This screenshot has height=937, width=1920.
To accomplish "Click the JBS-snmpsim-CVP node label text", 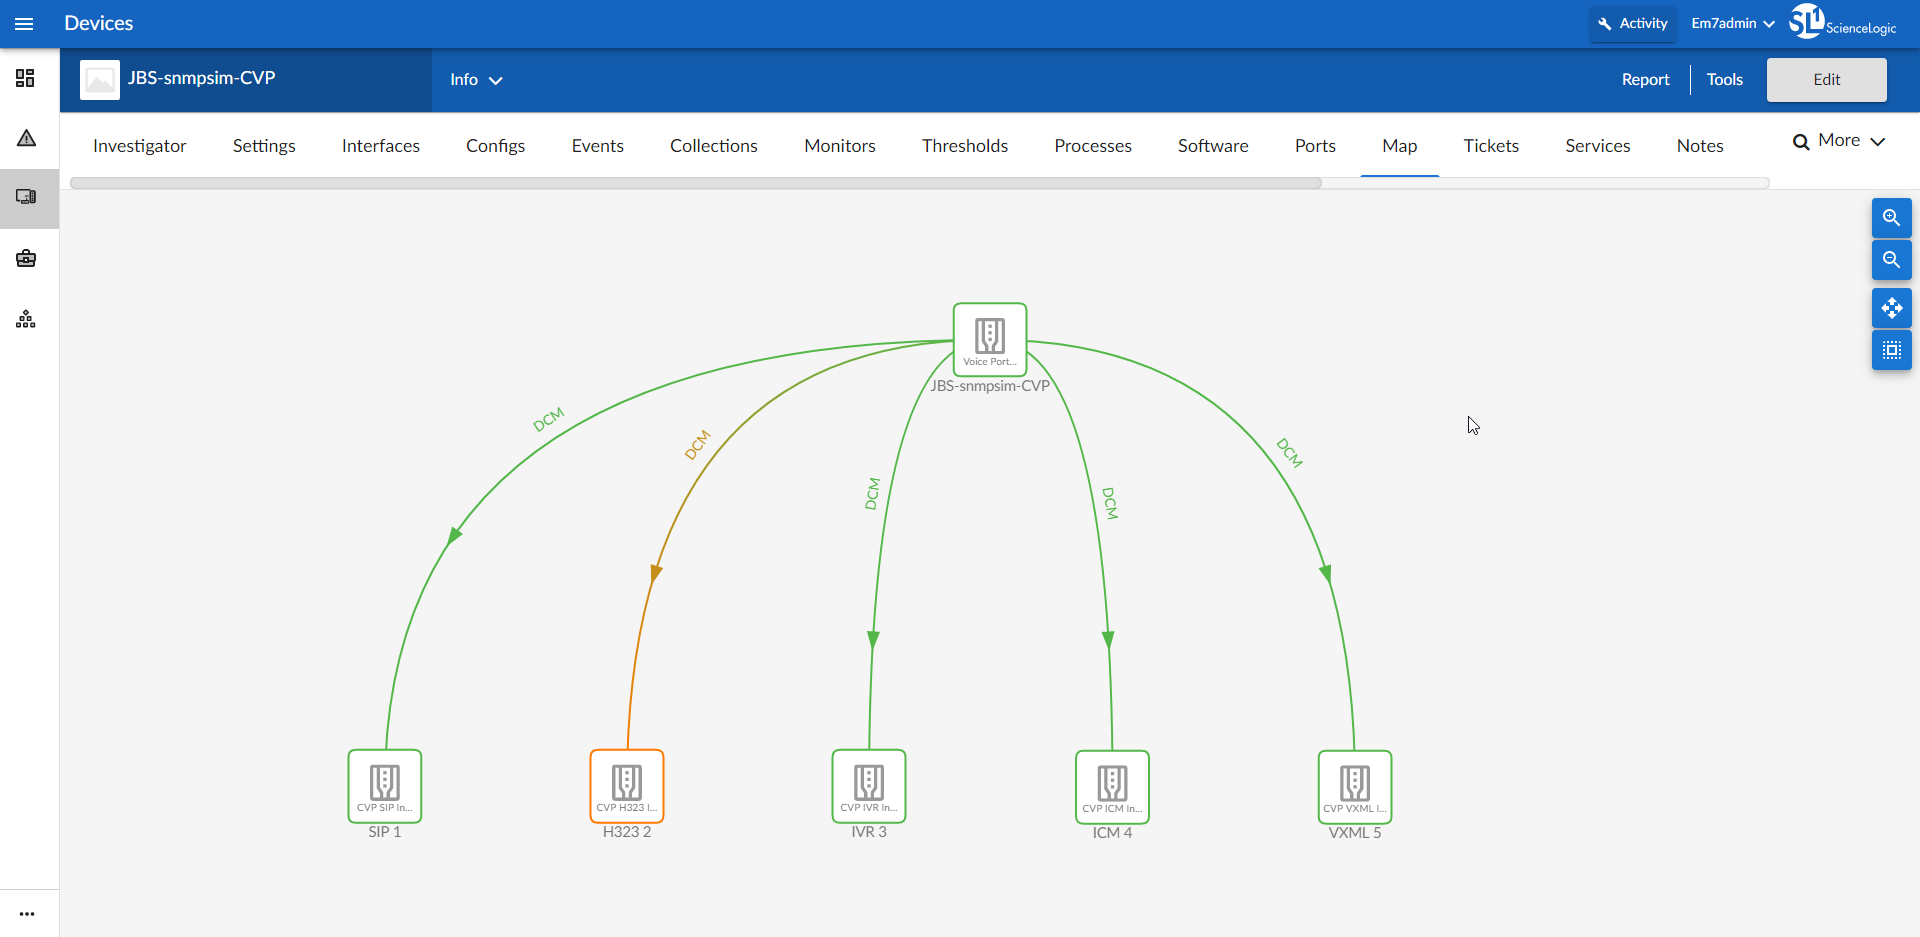I will [x=990, y=386].
